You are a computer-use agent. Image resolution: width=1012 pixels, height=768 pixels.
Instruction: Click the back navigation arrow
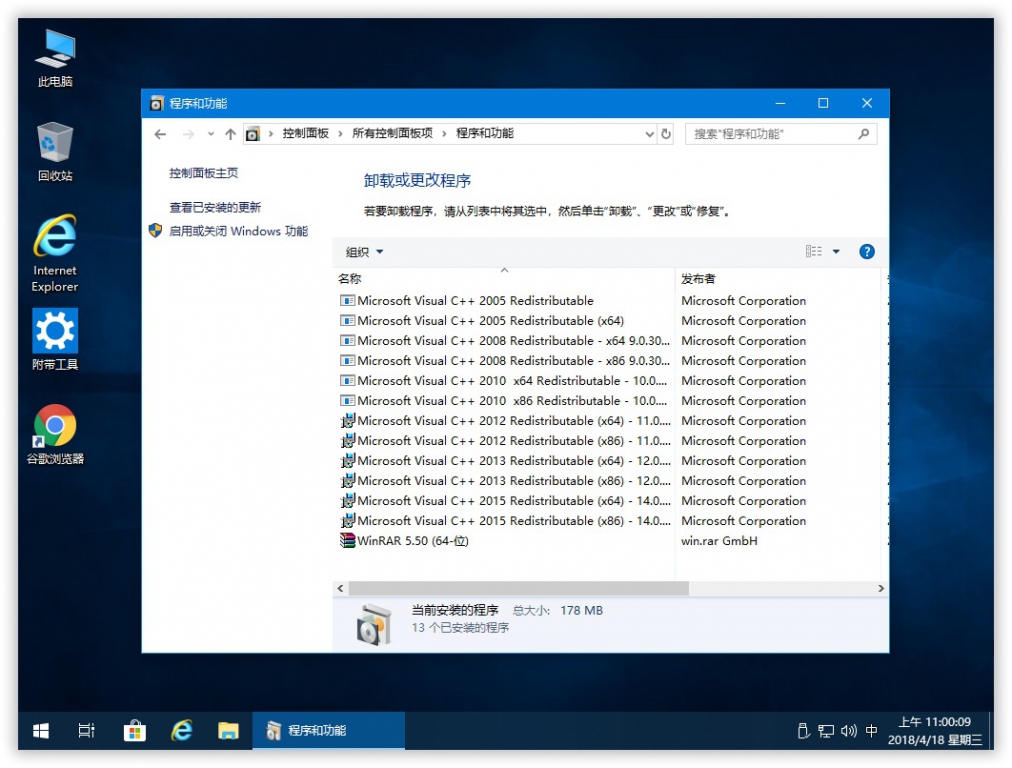point(160,134)
